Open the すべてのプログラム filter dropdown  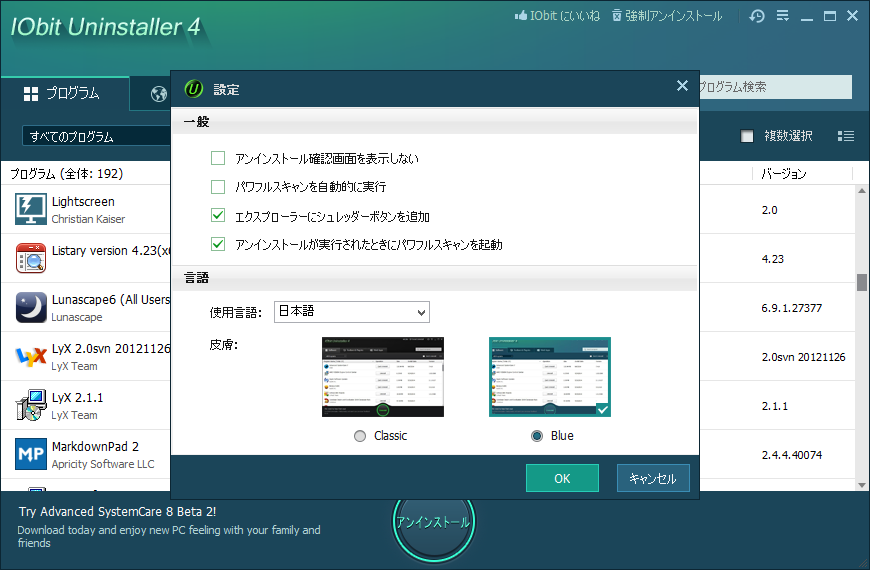point(97,136)
